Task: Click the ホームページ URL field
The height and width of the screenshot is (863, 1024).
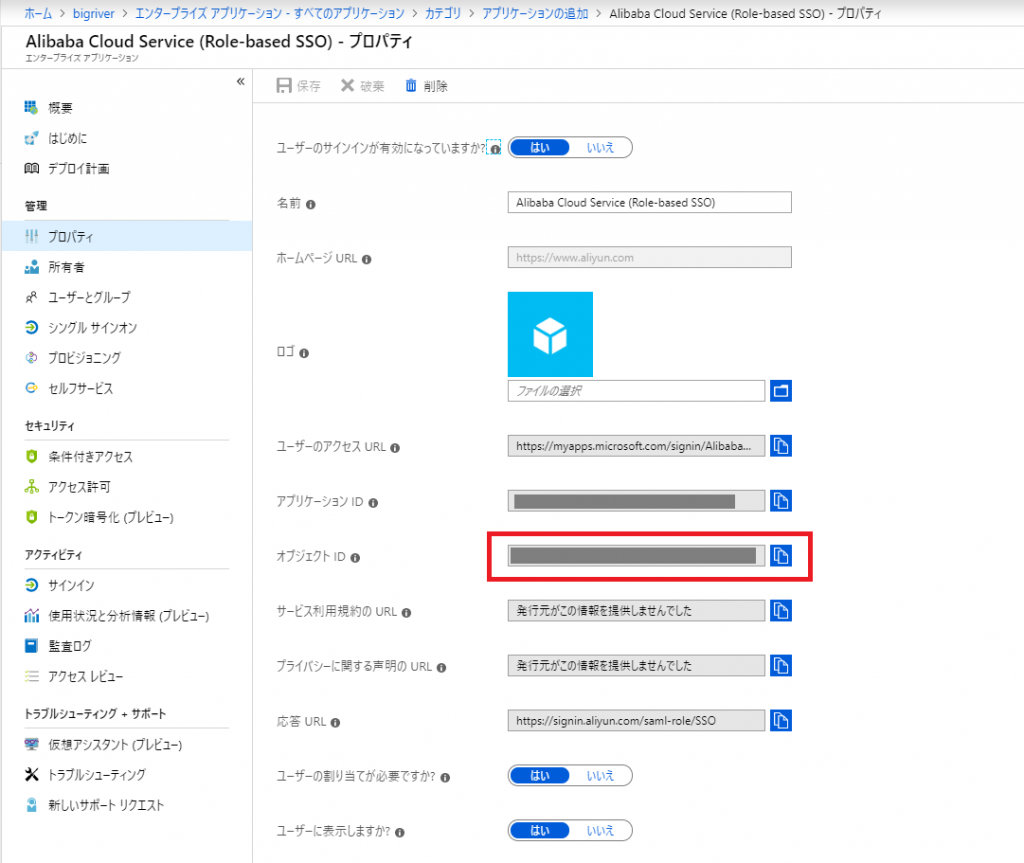Action: point(649,257)
